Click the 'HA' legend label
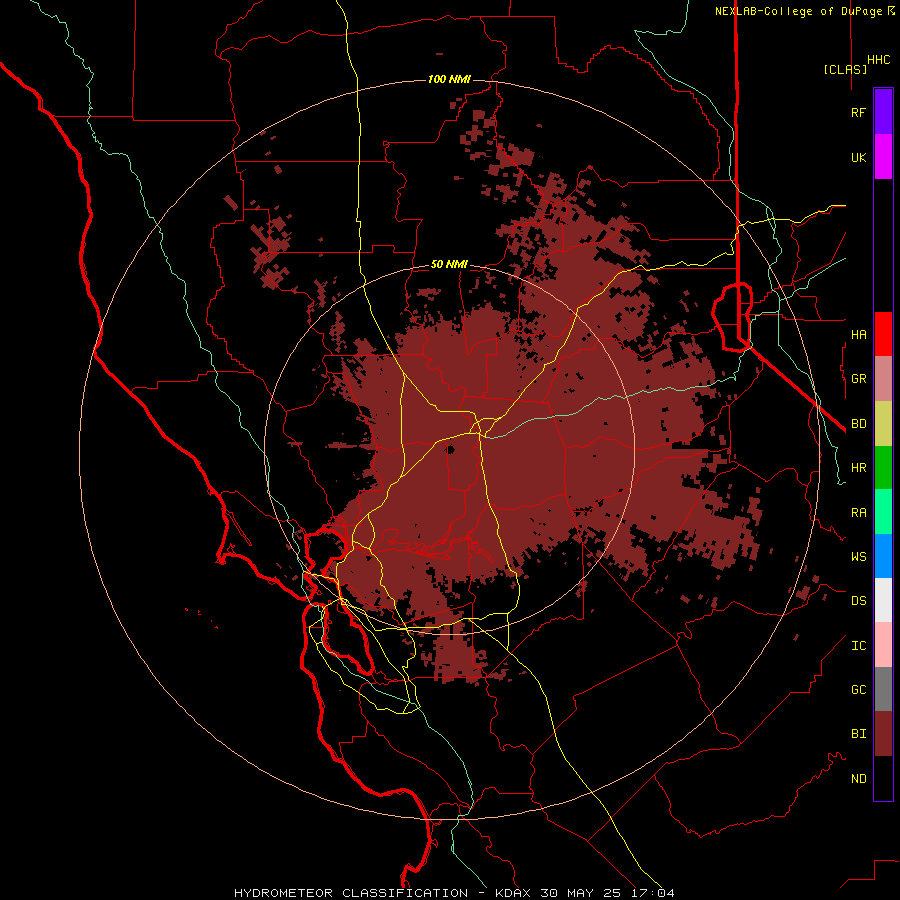 pos(858,334)
